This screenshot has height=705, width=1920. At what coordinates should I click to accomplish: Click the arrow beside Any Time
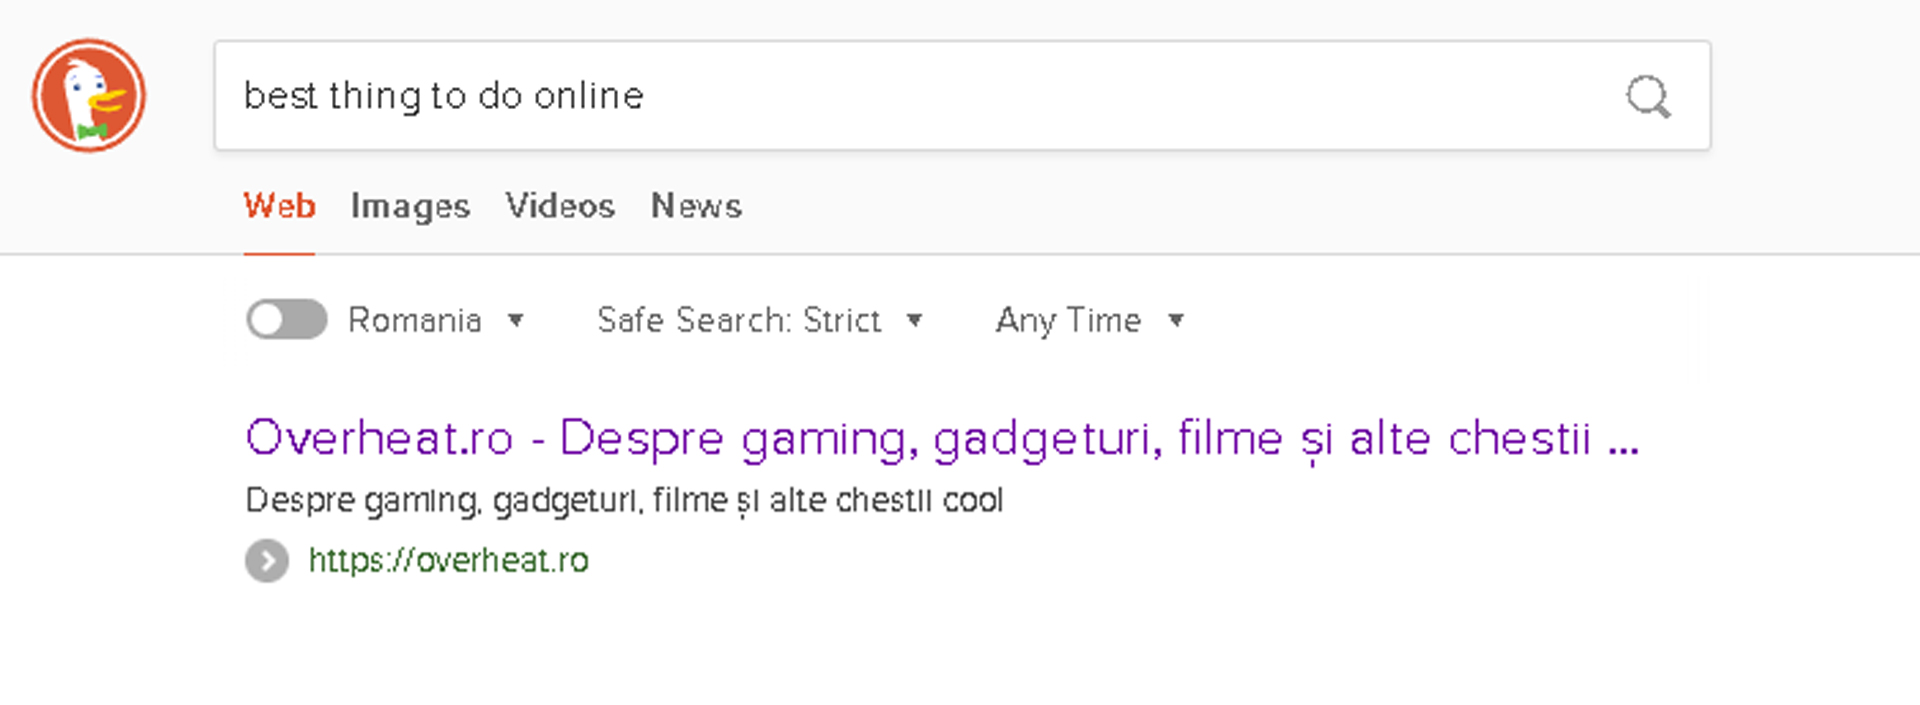[x=1176, y=320]
